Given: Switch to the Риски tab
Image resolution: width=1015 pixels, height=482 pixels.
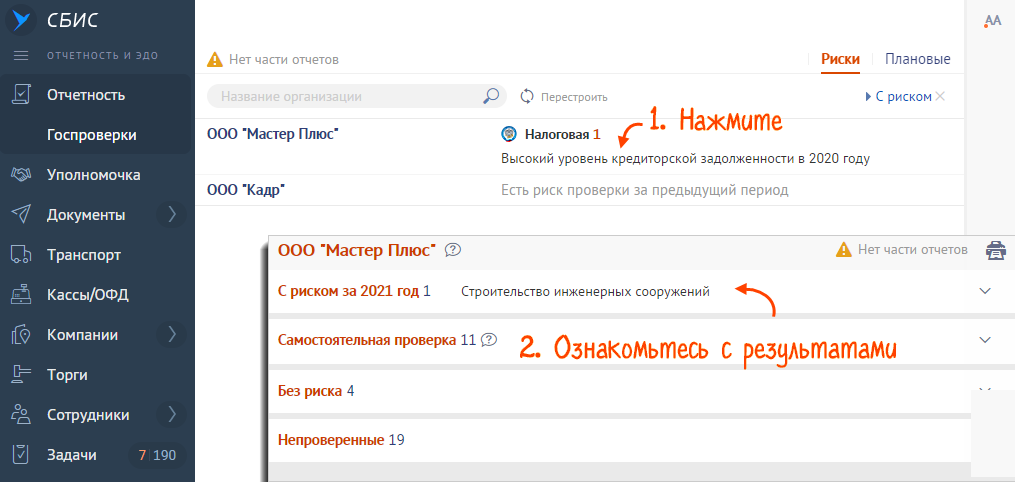Looking at the screenshot, I should [840, 60].
